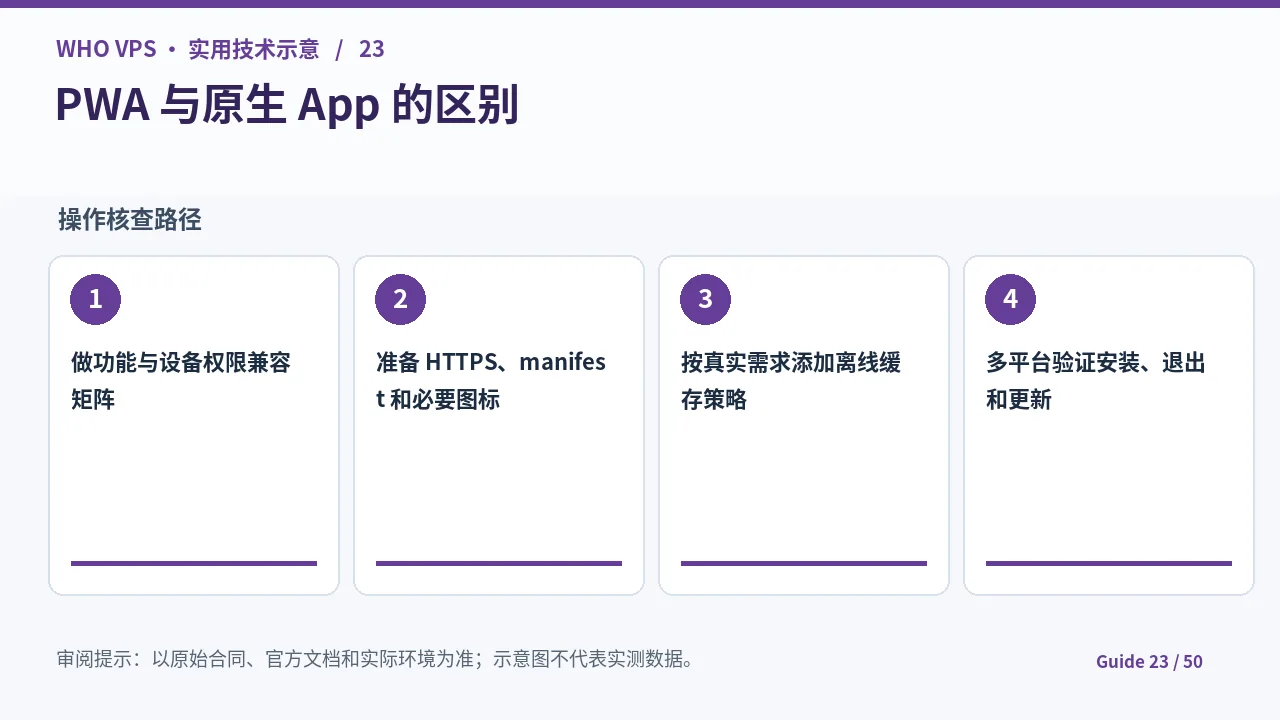Select the slide title "PWA 与原生 App 的区别"
Viewport: 1280px width, 720px height.
287,105
